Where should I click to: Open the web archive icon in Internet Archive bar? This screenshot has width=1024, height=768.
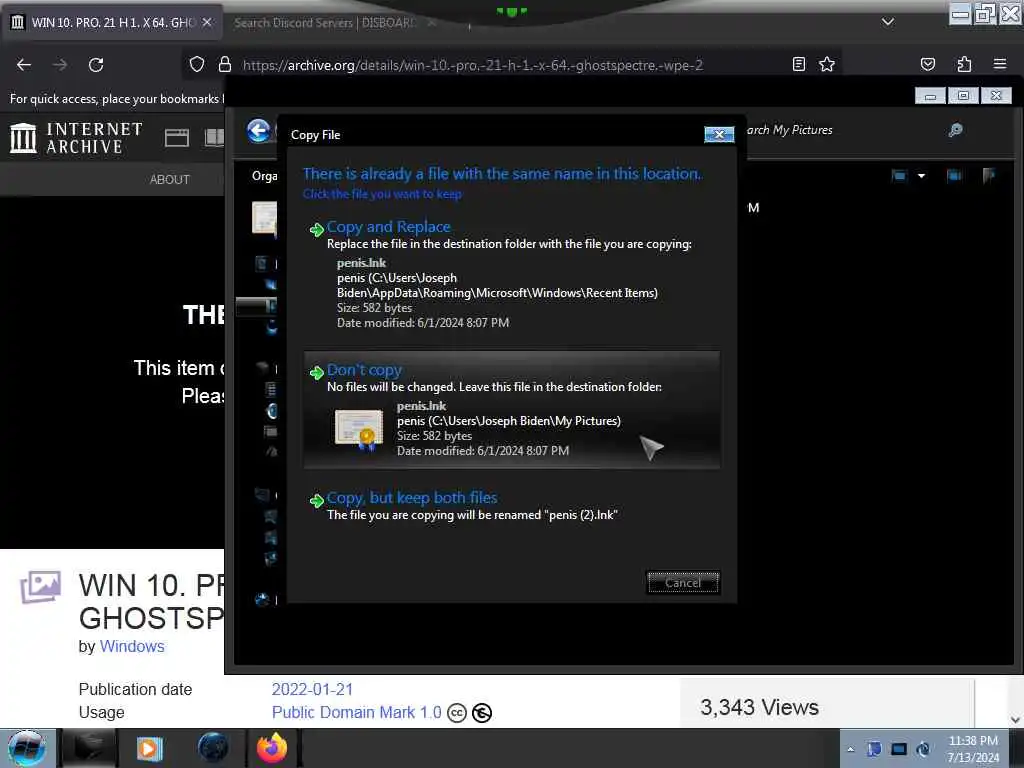click(x=176, y=137)
